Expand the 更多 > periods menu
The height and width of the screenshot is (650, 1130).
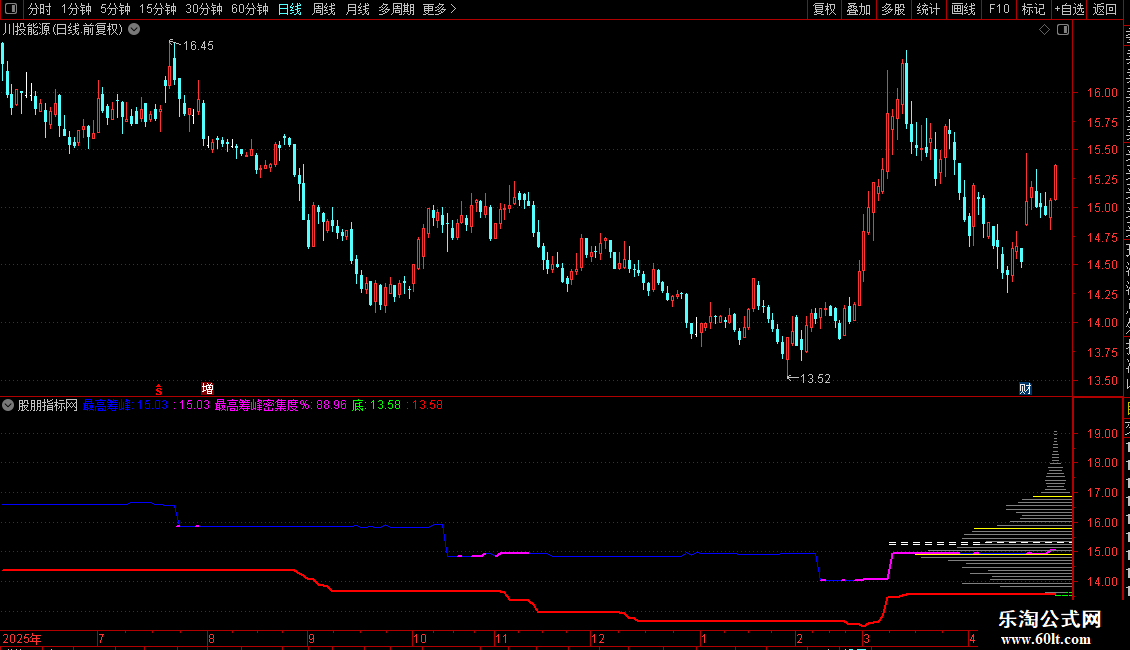pyautogui.click(x=440, y=9)
